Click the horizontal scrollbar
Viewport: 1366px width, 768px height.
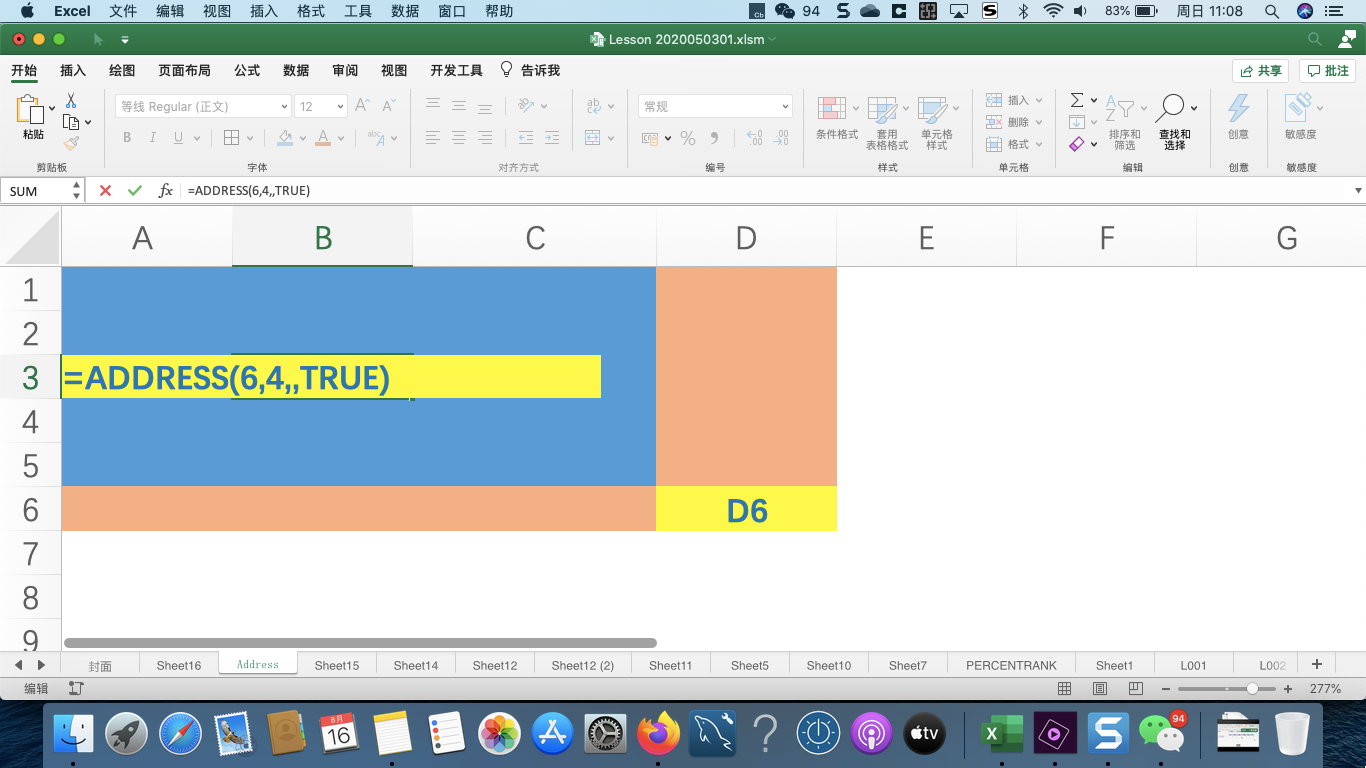coord(360,643)
